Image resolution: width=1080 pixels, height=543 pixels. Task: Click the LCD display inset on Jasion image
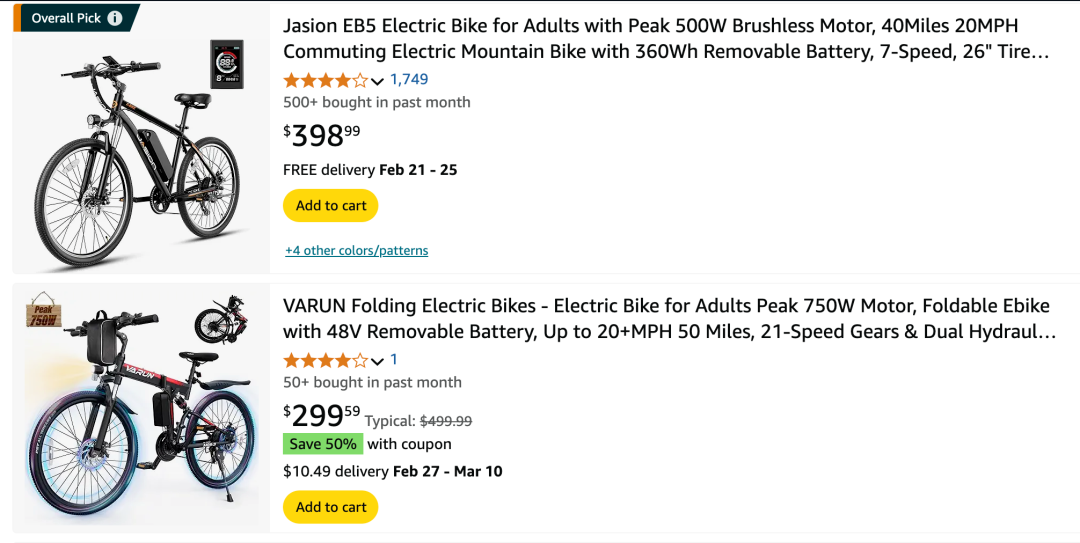[x=226, y=65]
